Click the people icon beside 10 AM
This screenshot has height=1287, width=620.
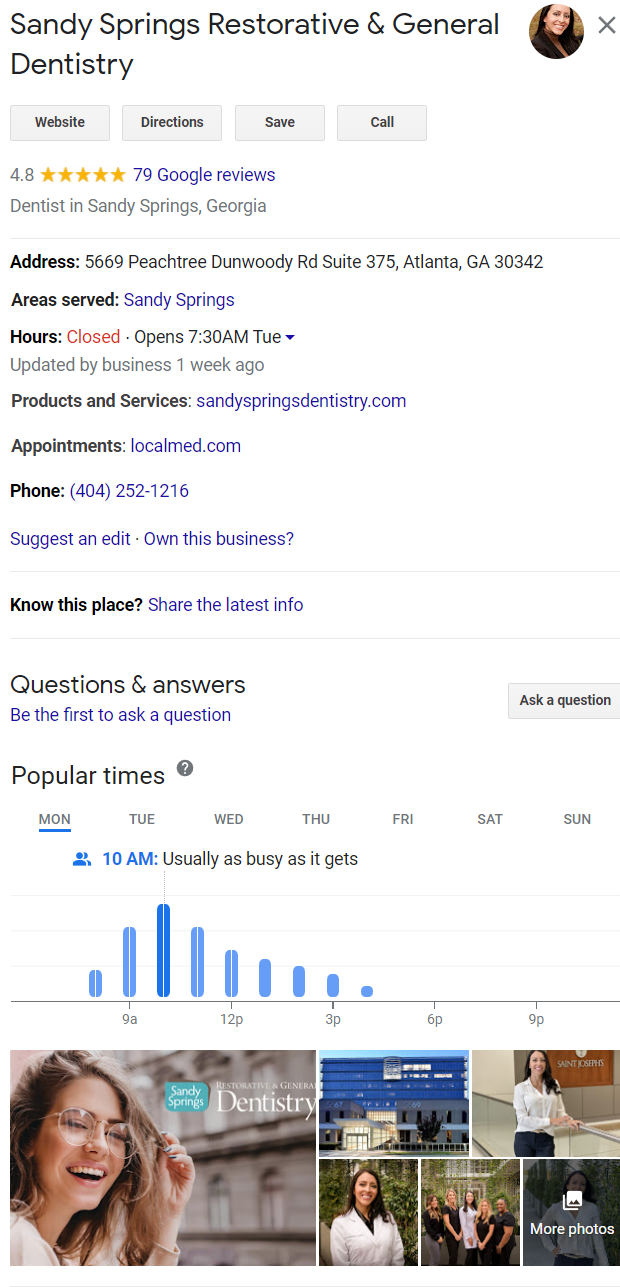point(82,859)
